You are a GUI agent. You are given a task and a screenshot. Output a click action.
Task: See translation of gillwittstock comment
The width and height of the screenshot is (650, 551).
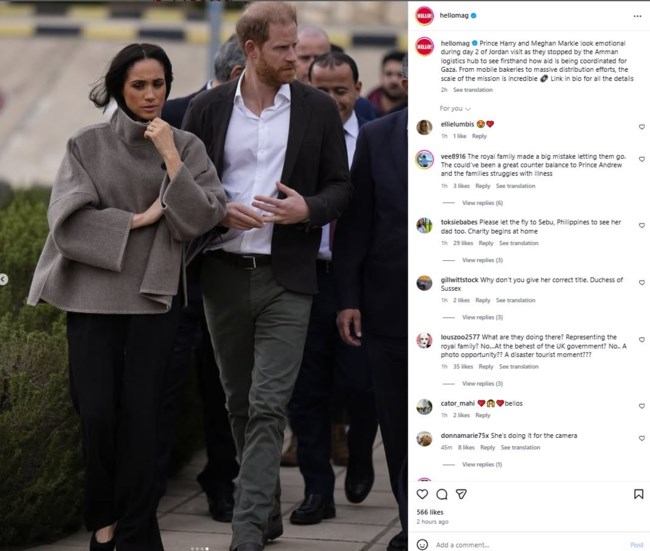(516, 300)
